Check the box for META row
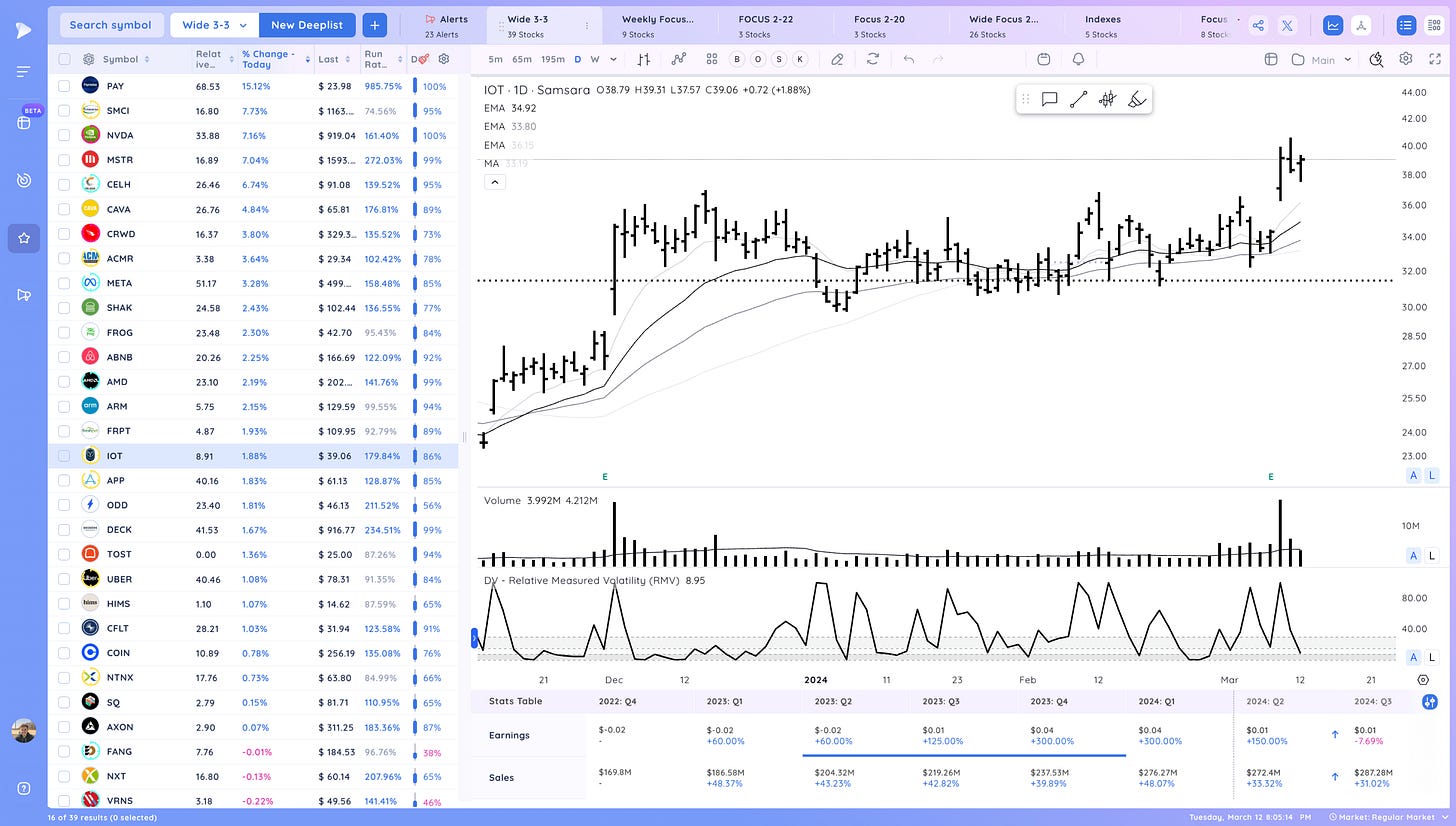Image resolution: width=1456 pixels, height=826 pixels. 64,283
